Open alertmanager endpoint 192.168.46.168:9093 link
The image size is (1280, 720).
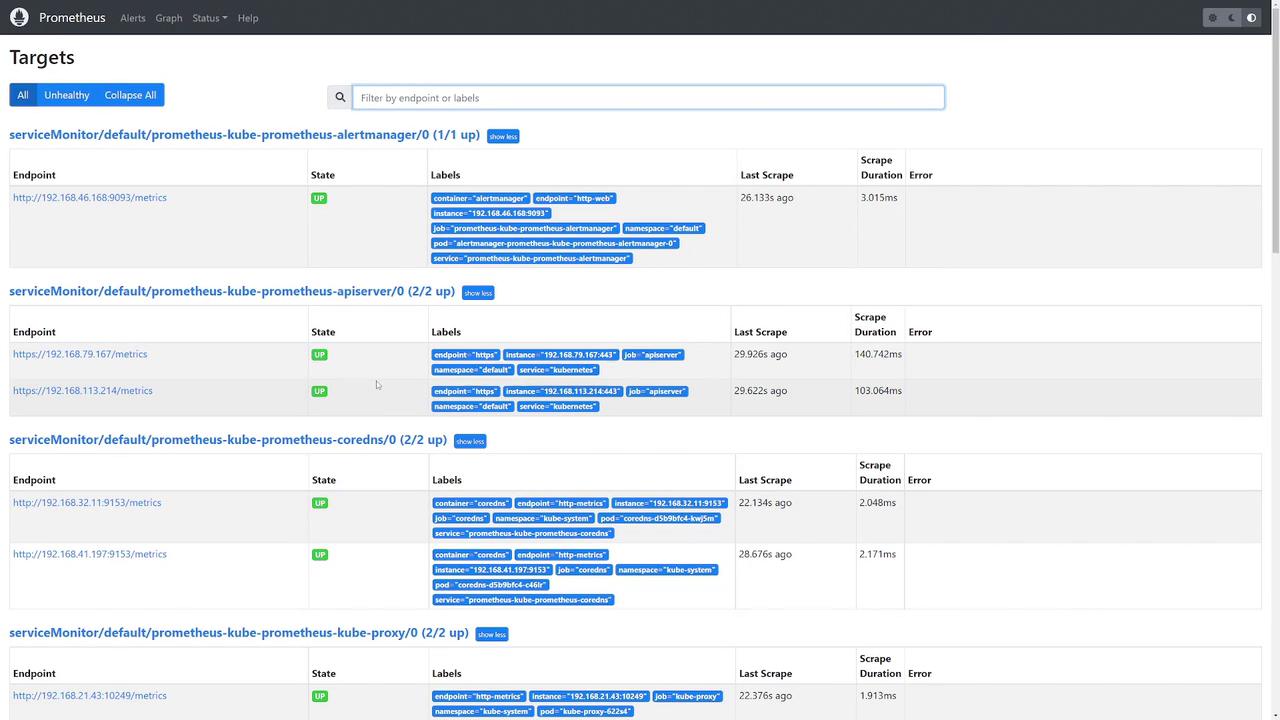point(90,198)
